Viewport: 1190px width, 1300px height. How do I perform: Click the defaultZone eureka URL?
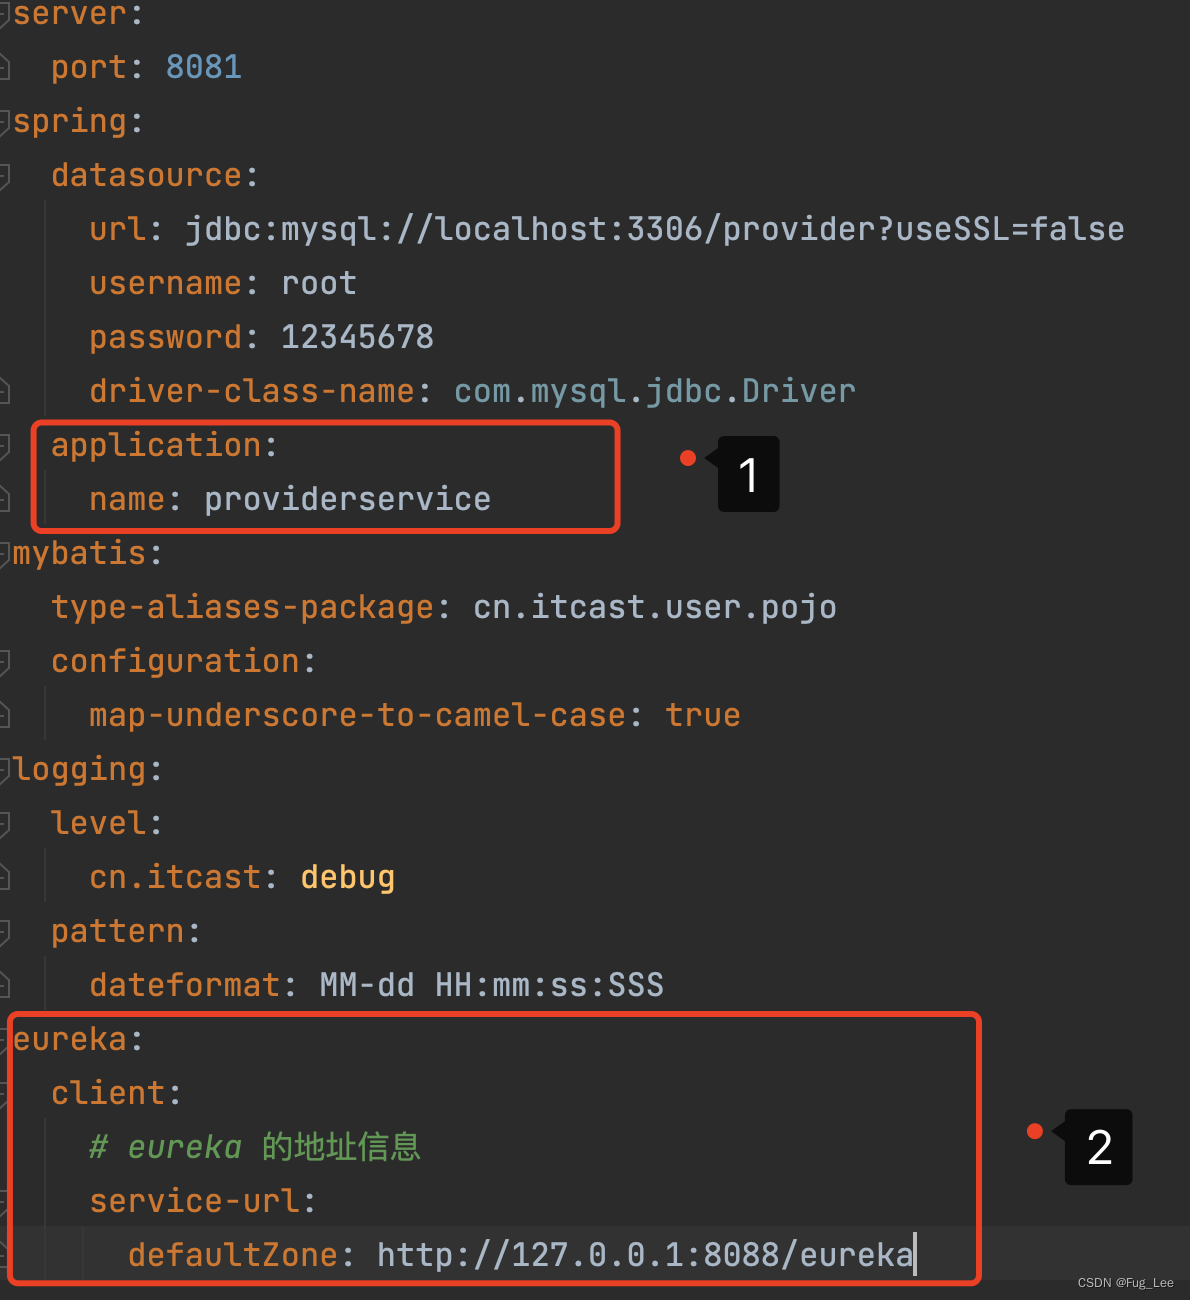[644, 1254]
